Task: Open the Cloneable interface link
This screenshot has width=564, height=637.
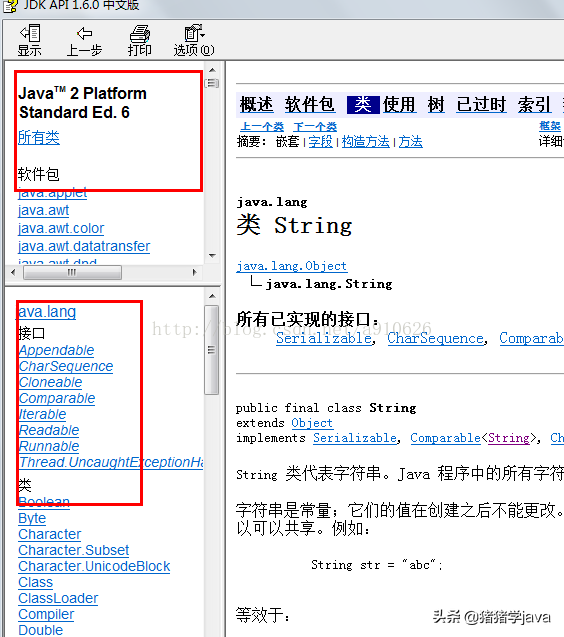Action: (50, 382)
